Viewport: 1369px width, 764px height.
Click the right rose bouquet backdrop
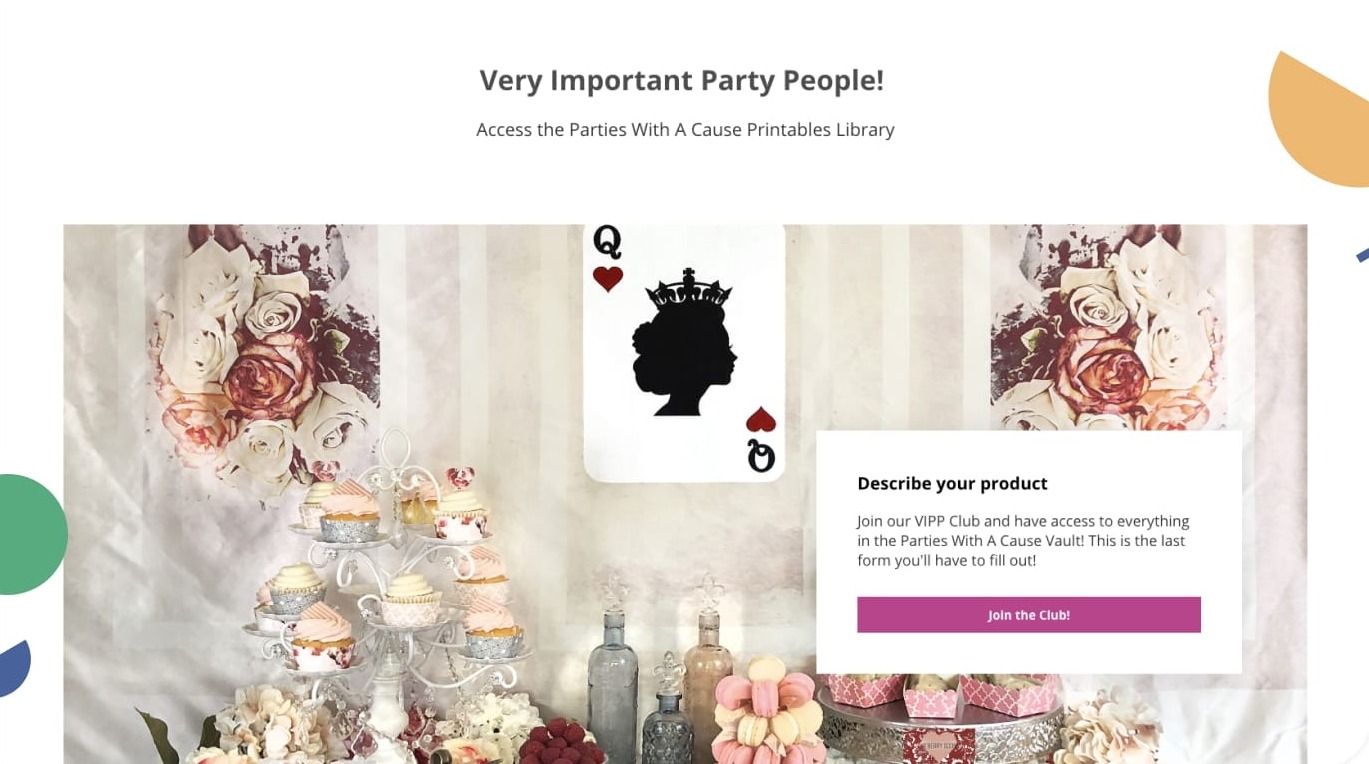tap(1105, 330)
